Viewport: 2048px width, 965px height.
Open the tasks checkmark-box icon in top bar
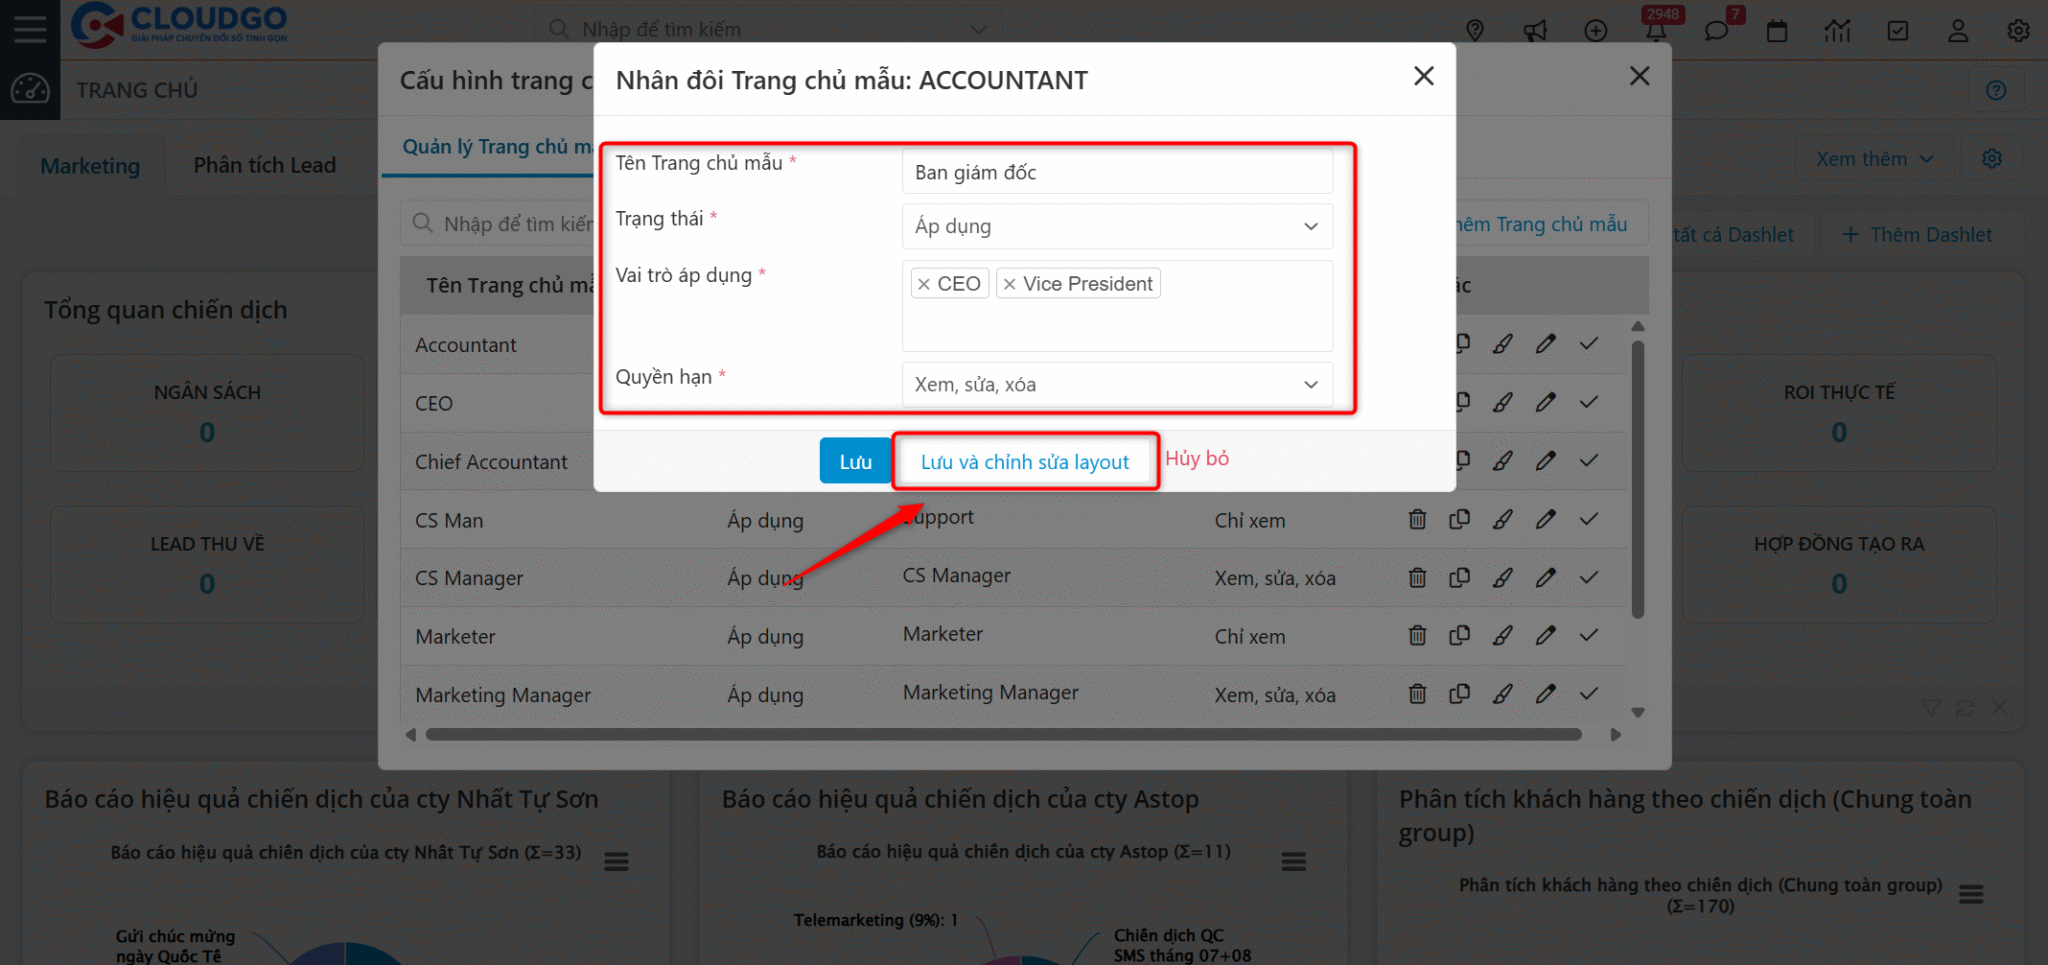pos(1898,30)
